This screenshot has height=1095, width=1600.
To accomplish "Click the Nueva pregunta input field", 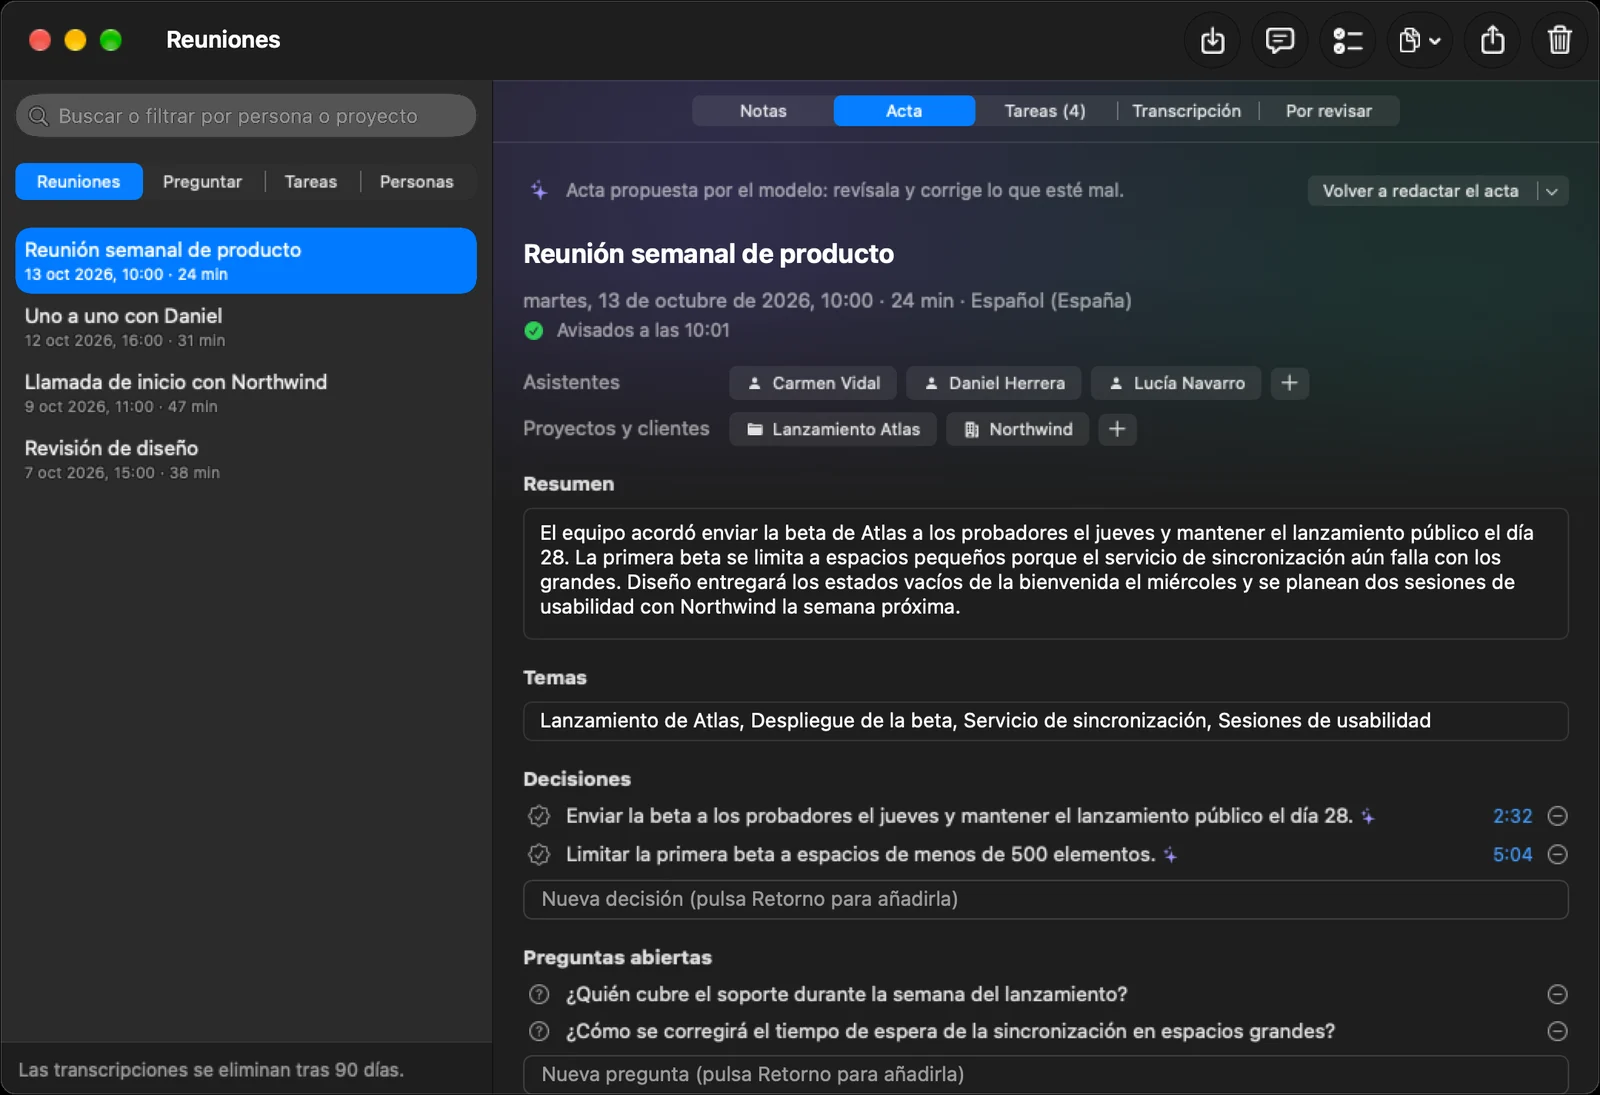I will click(x=1045, y=1075).
